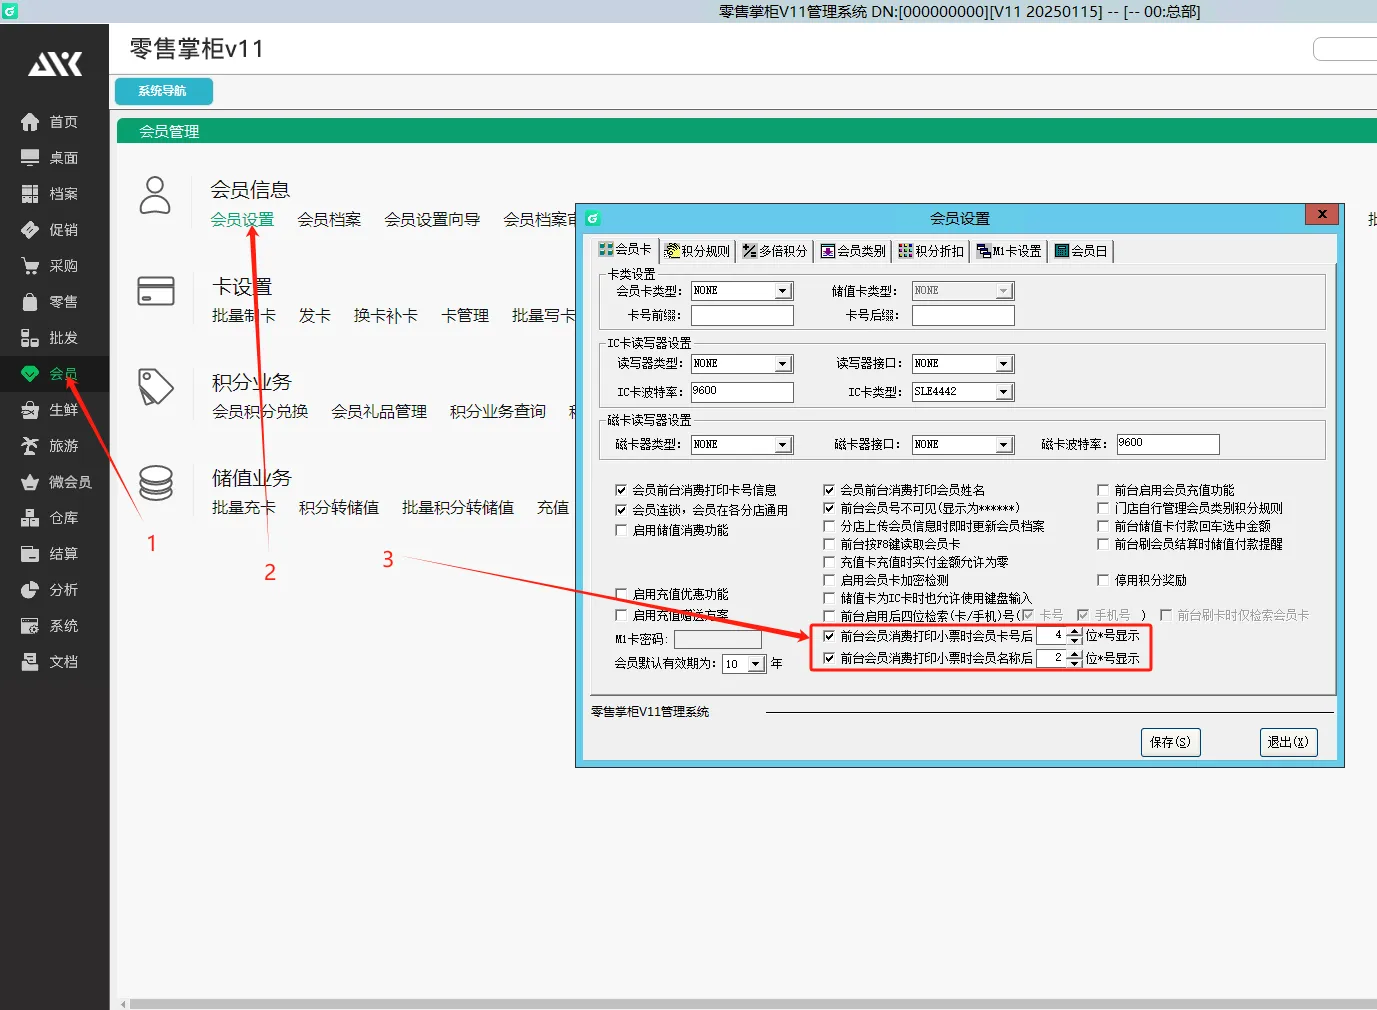1377x1010 pixels.
Task: Click the 首页 home icon in sidebar
Action: [30, 122]
